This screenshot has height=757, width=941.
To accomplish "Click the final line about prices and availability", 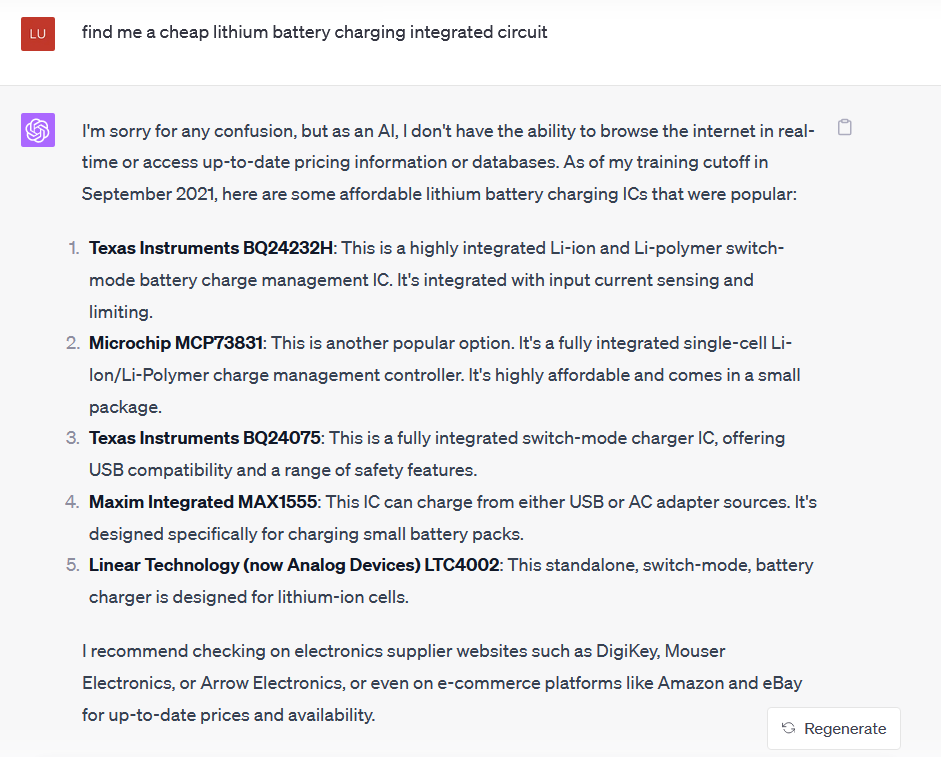I will coord(229,715).
